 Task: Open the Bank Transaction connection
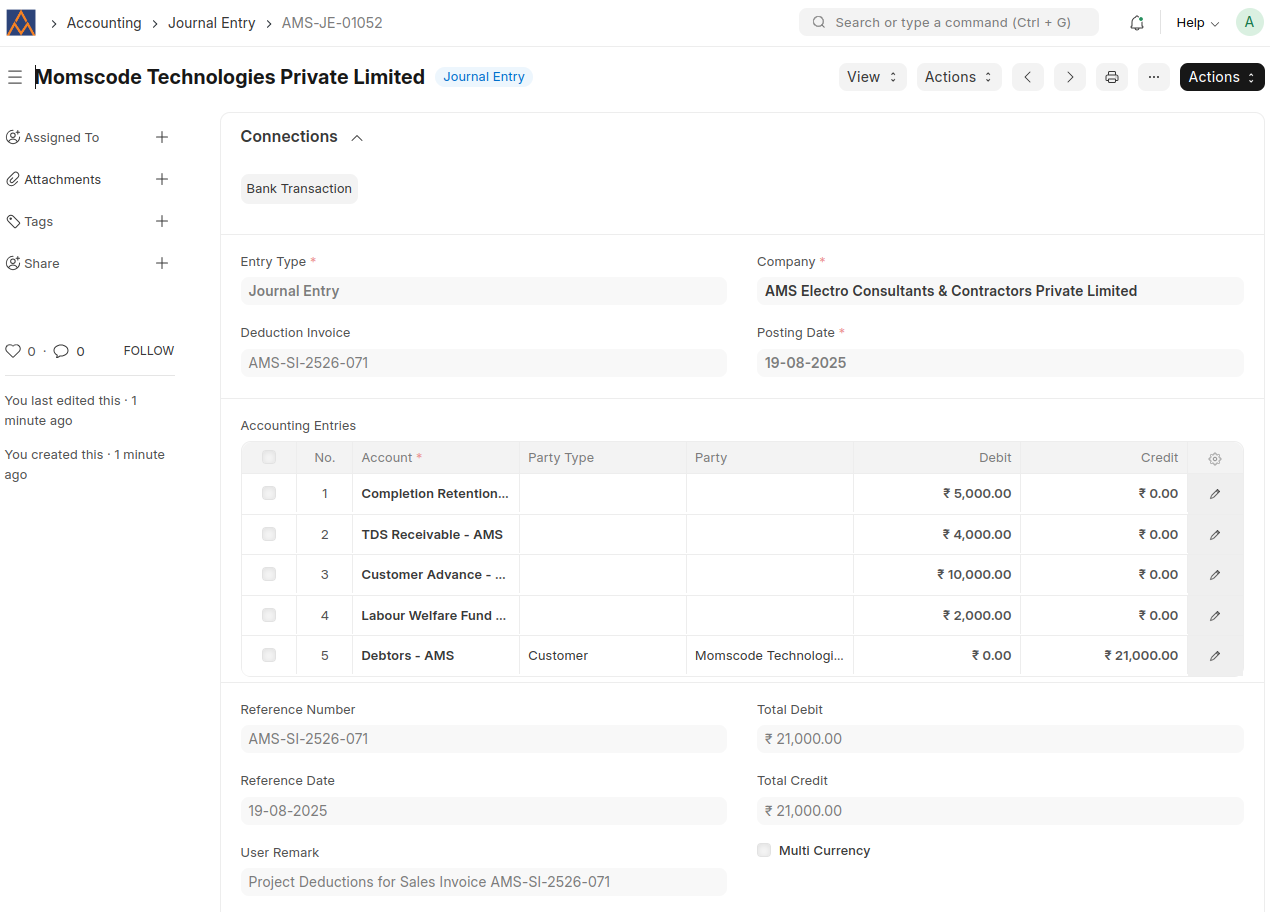coord(299,189)
